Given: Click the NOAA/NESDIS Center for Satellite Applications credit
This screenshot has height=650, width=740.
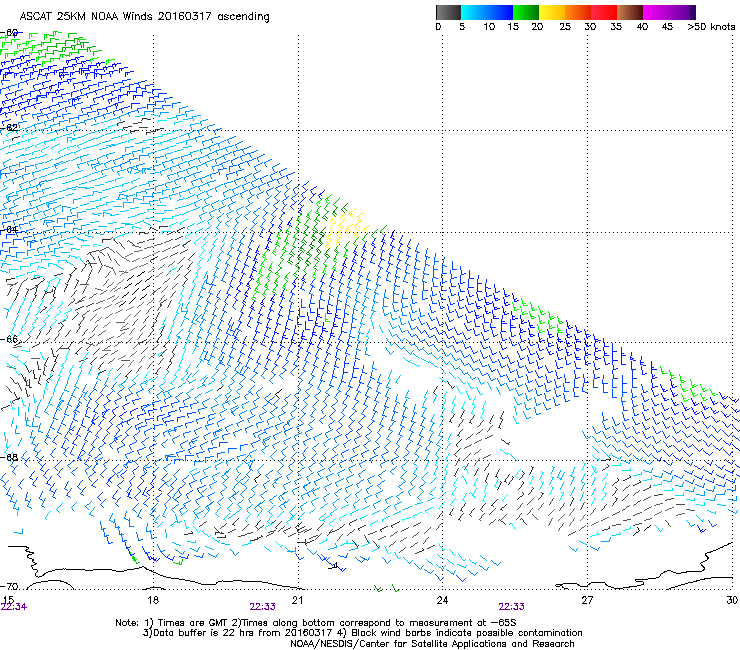Looking at the screenshot, I should pyautogui.click(x=432, y=644).
